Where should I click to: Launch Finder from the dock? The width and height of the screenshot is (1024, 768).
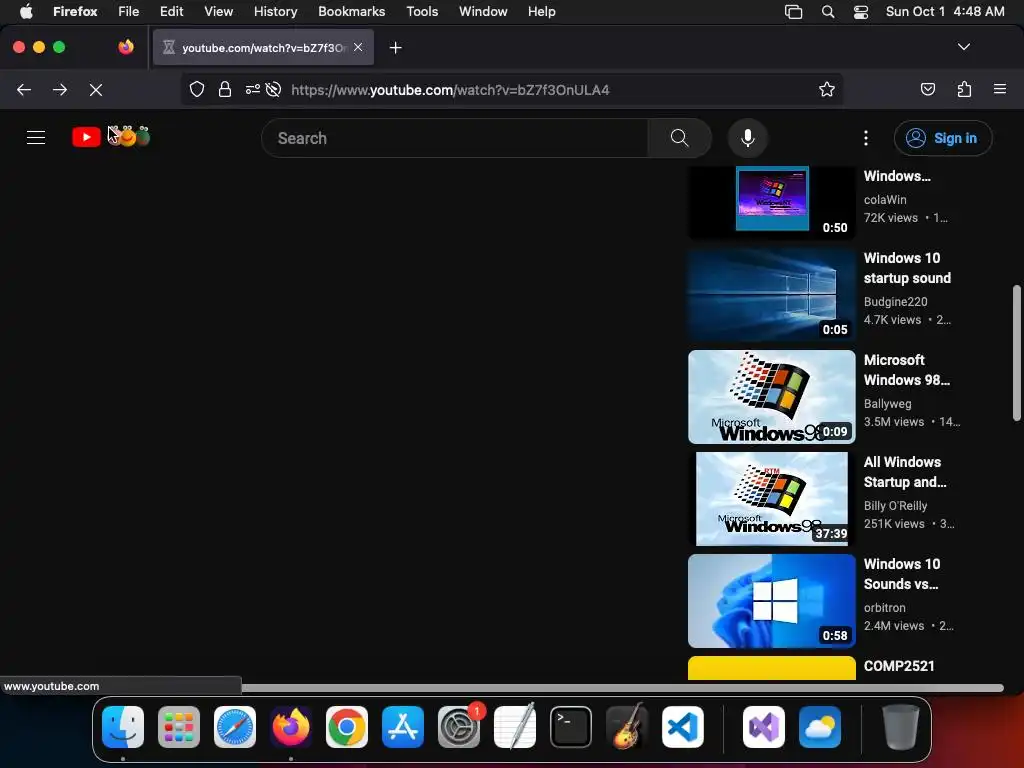(x=123, y=727)
